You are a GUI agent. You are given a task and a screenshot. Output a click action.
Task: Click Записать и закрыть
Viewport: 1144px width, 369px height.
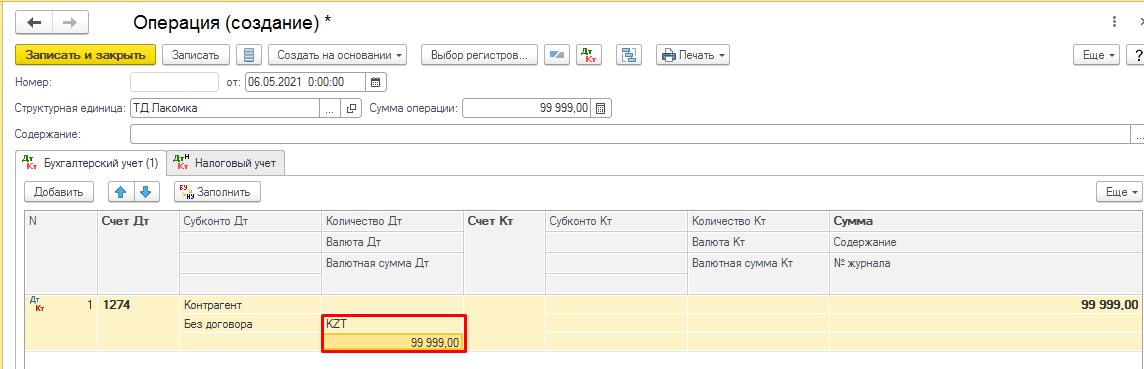click(85, 55)
